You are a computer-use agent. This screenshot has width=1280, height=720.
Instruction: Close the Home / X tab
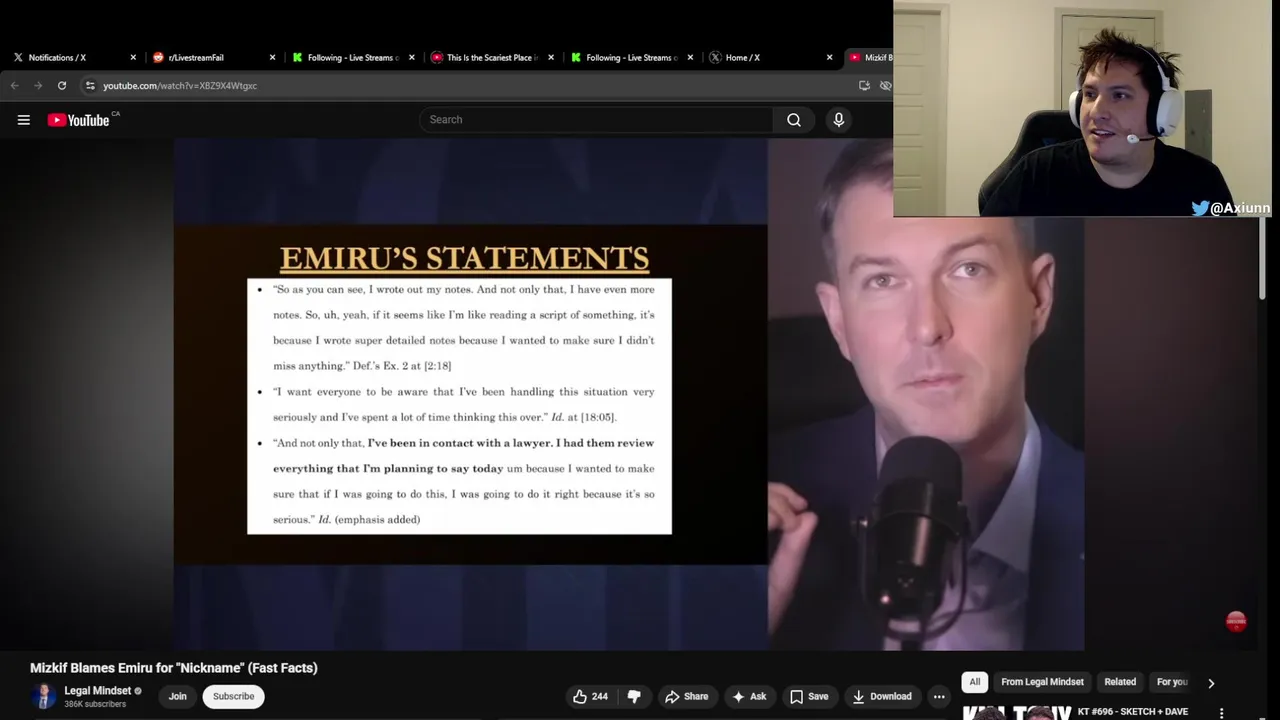(x=829, y=58)
